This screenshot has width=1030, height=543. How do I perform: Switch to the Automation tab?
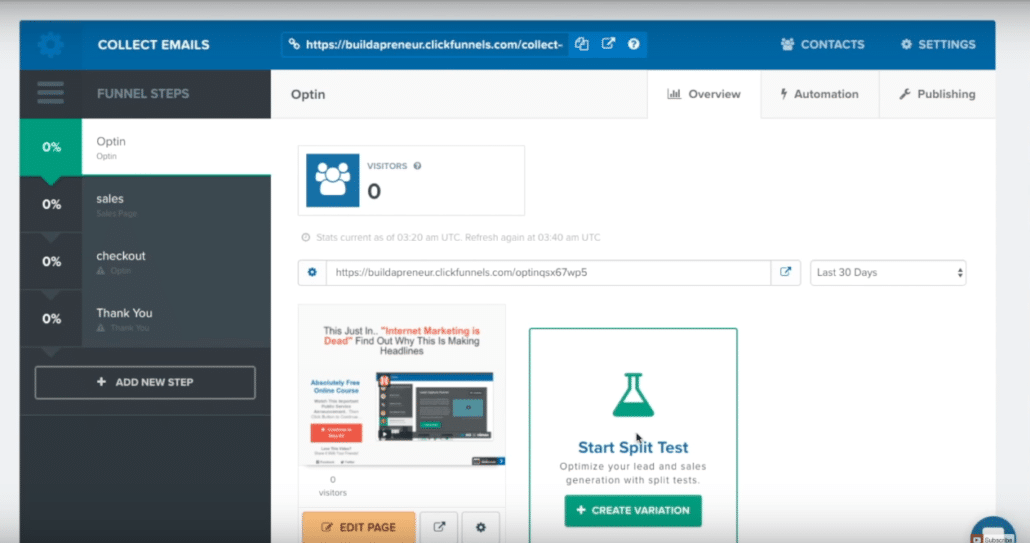coord(819,94)
